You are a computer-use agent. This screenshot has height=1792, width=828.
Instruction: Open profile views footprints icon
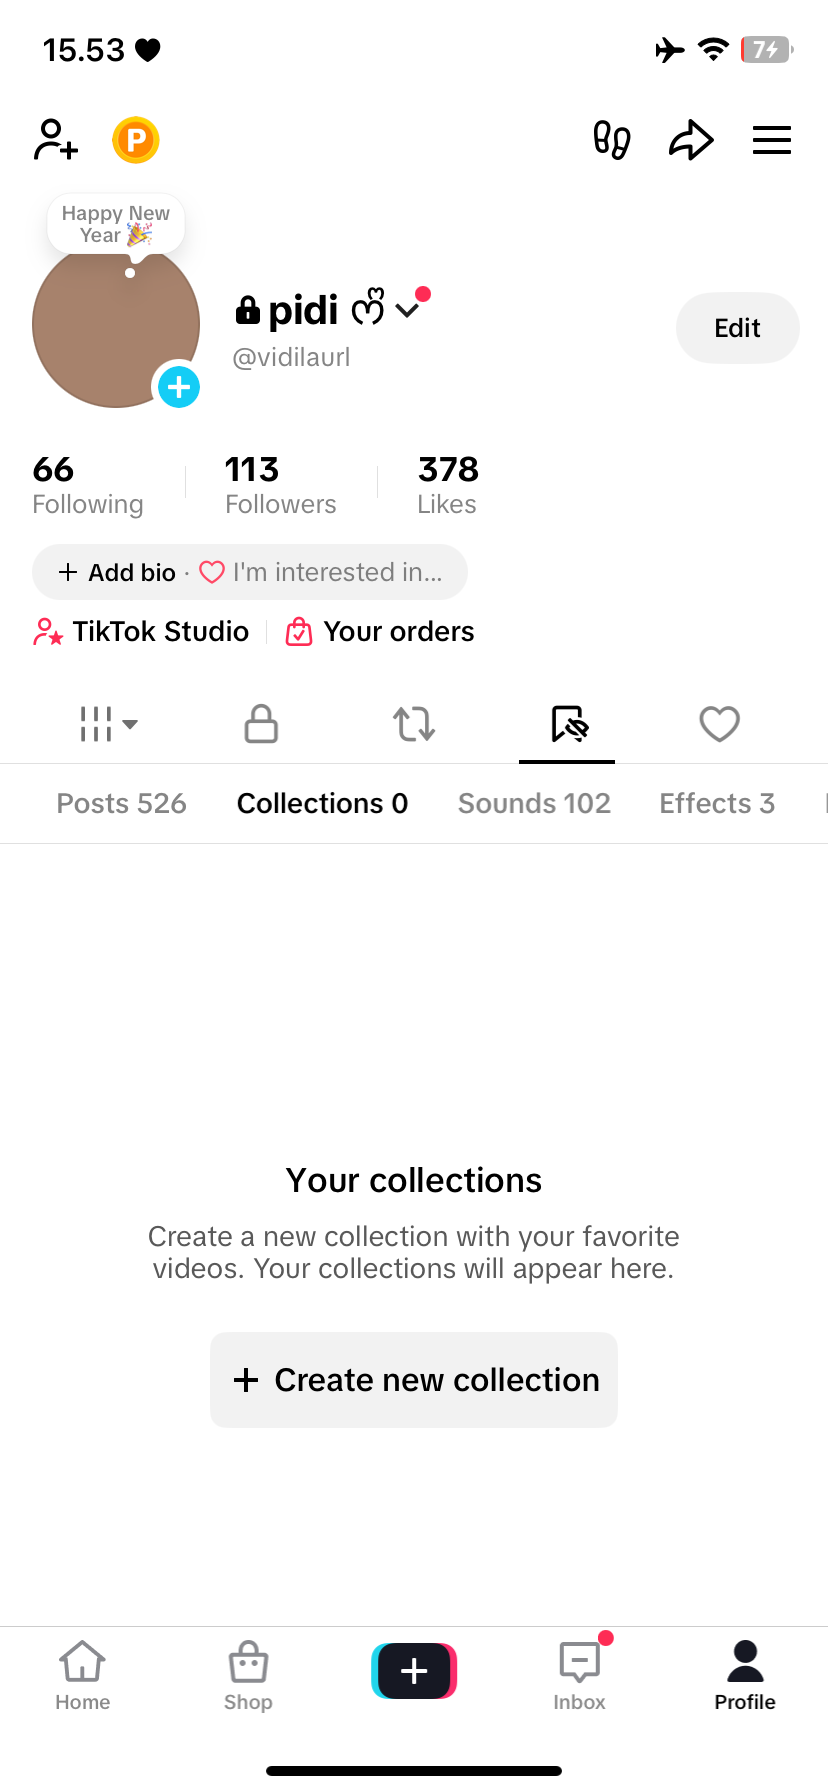click(612, 140)
